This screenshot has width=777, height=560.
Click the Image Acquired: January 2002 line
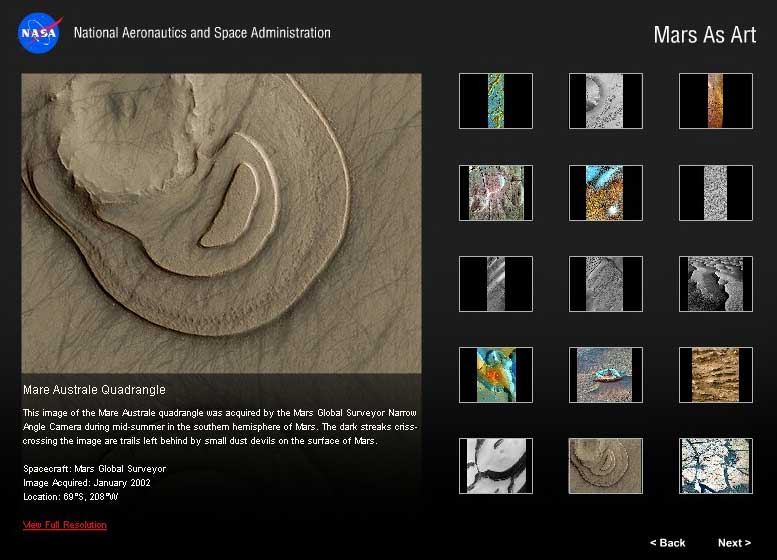[87, 483]
